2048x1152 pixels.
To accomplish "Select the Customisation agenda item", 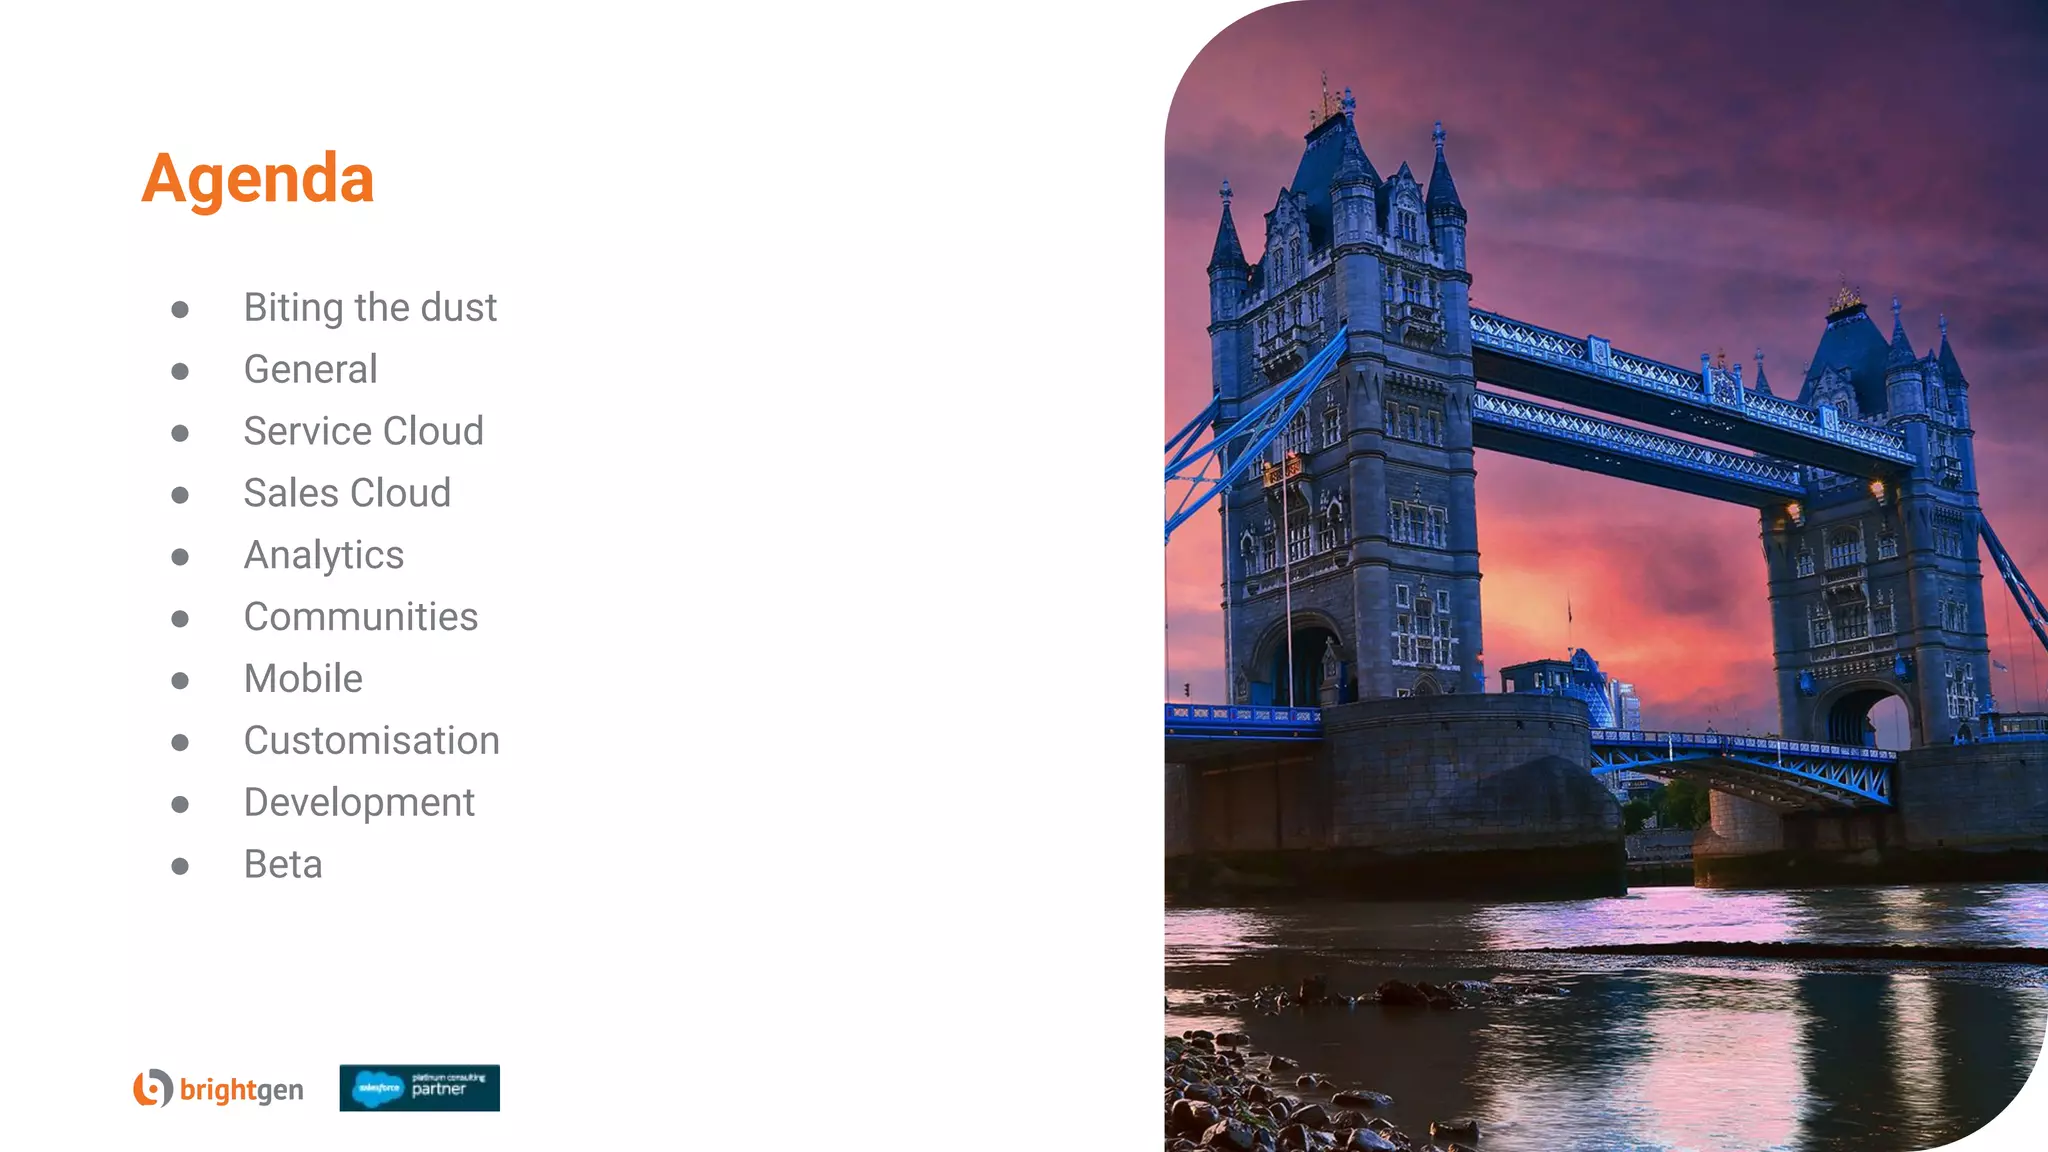I will (x=372, y=741).
